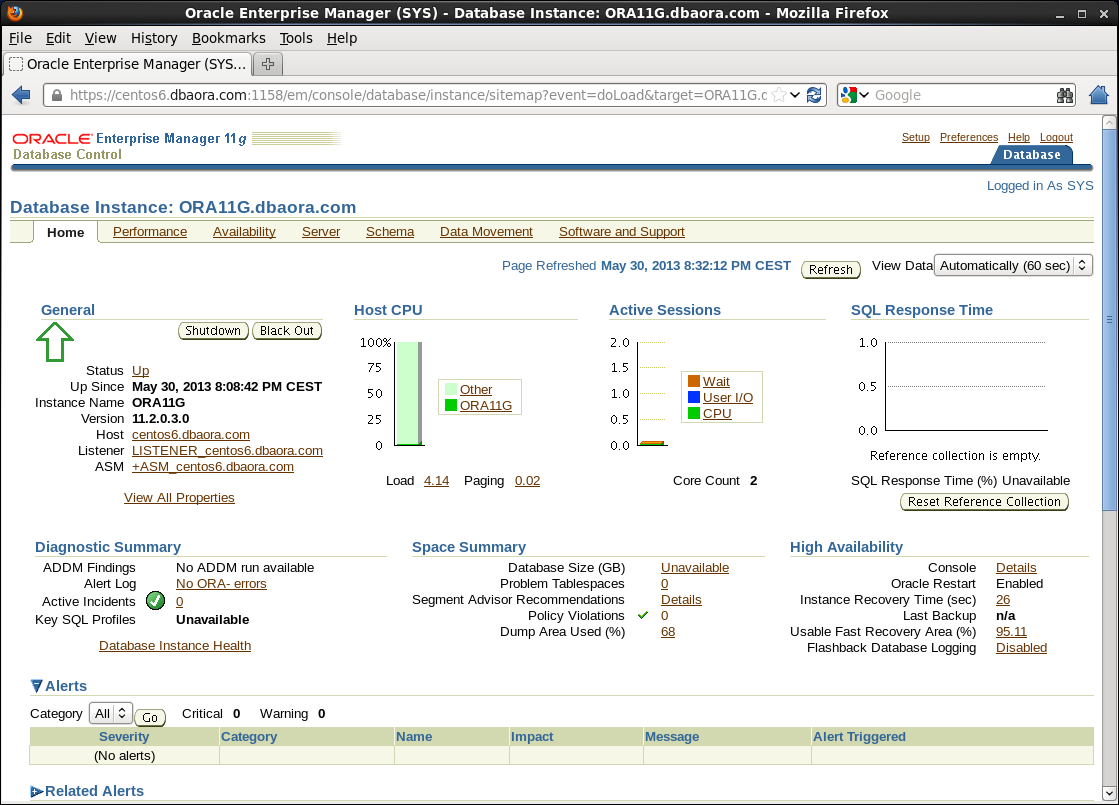
Task: Click the Black Out button
Action: pos(287,330)
